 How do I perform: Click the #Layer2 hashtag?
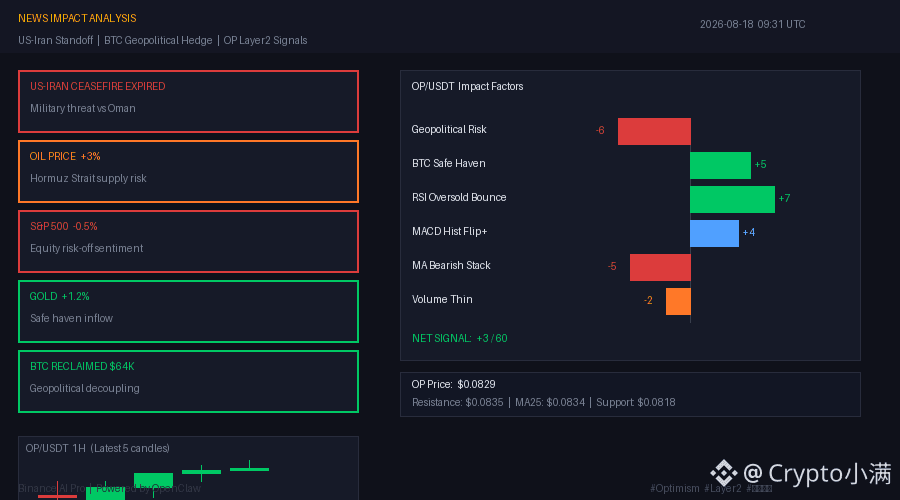coord(723,489)
